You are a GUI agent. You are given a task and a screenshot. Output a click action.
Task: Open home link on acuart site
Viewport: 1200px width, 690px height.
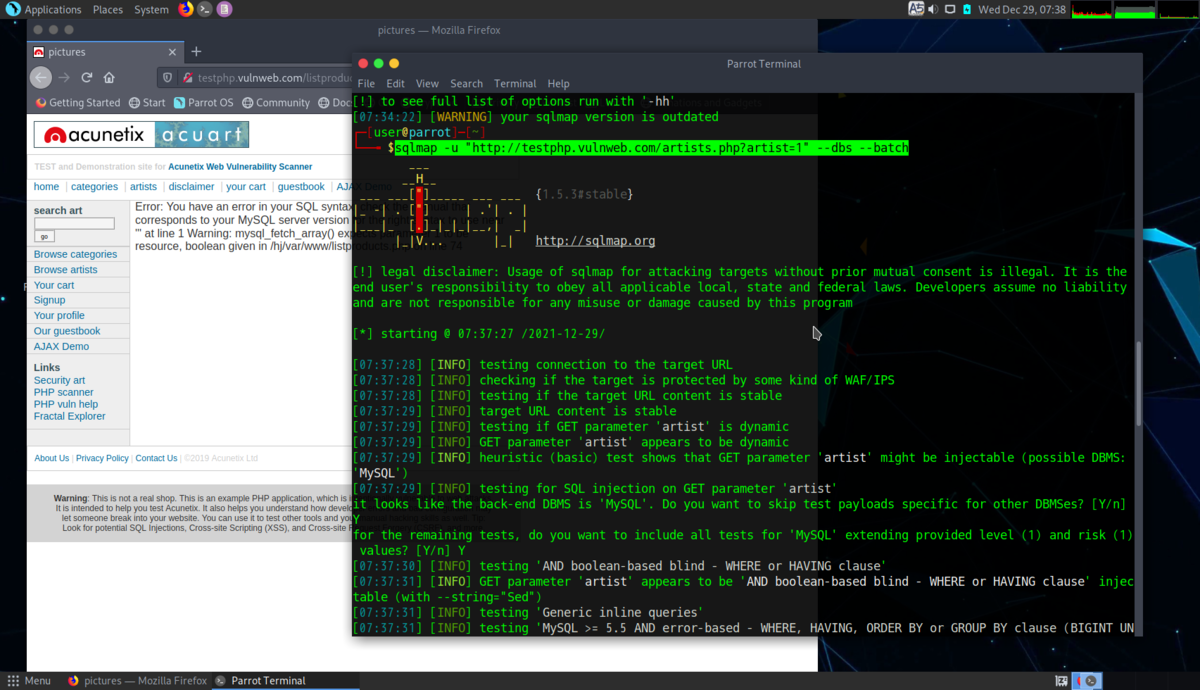46,187
